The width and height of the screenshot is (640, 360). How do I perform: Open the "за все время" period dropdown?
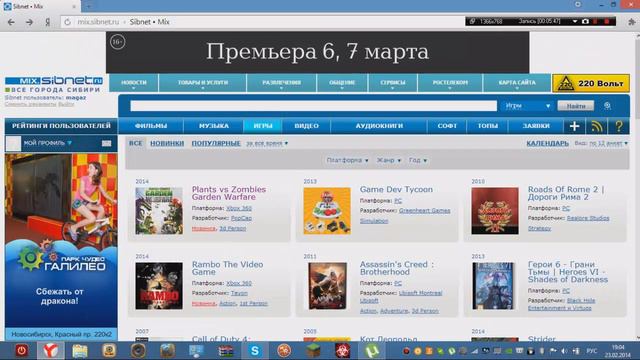pos(267,143)
